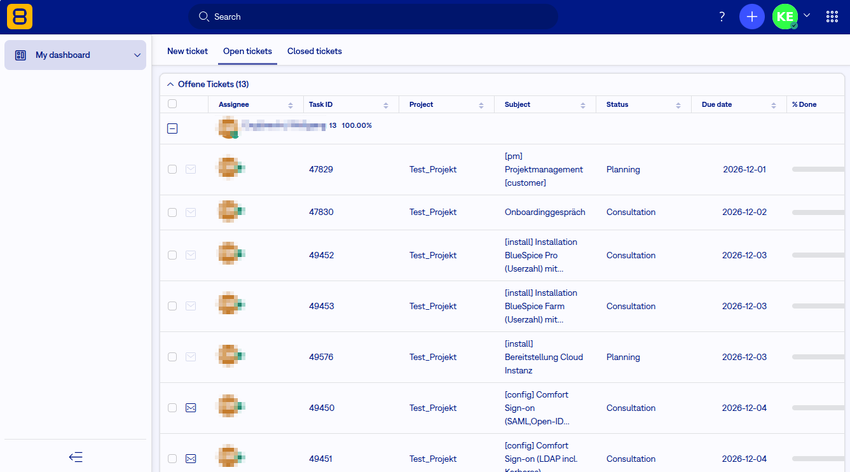850x472 pixels.
Task: Check the box for ticket 49453
Action: (x=172, y=306)
